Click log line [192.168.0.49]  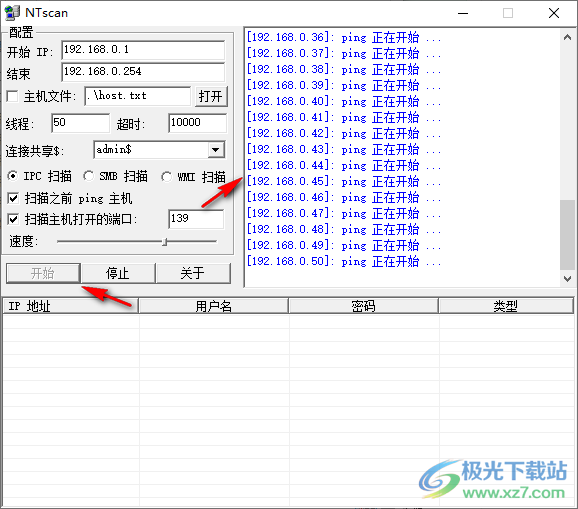[x=344, y=245]
